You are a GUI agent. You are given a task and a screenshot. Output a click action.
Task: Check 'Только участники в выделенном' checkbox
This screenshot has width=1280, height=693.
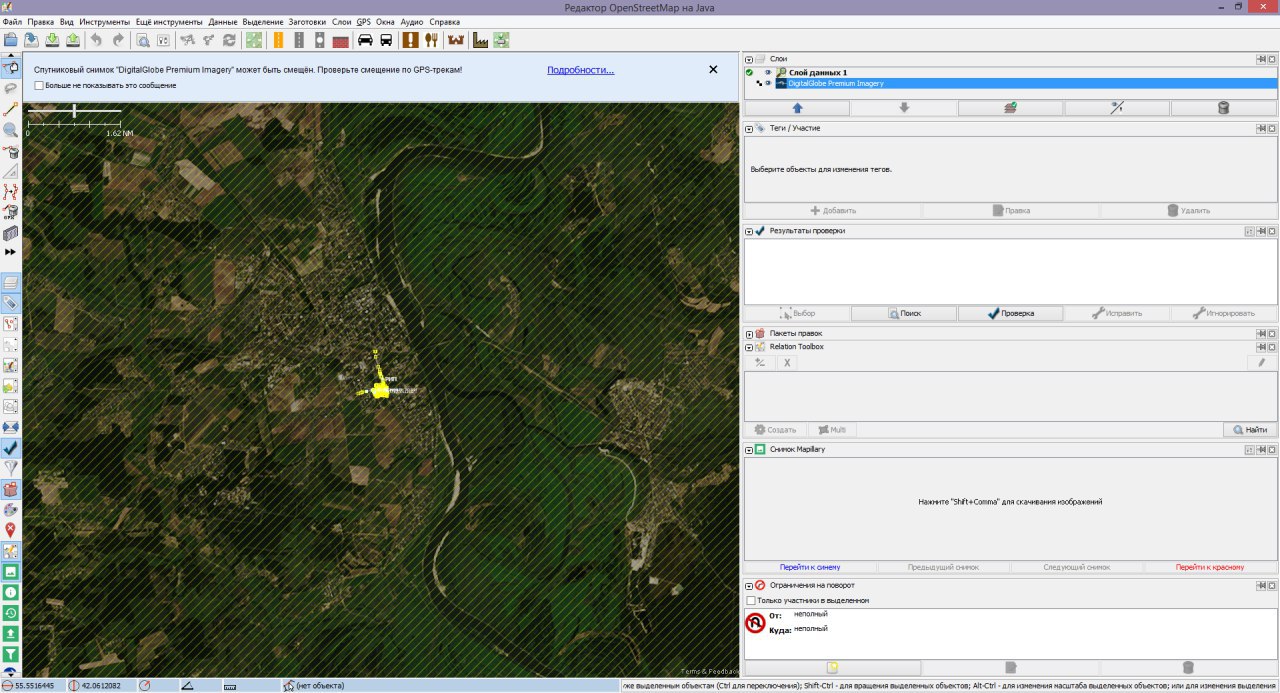coord(751,600)
